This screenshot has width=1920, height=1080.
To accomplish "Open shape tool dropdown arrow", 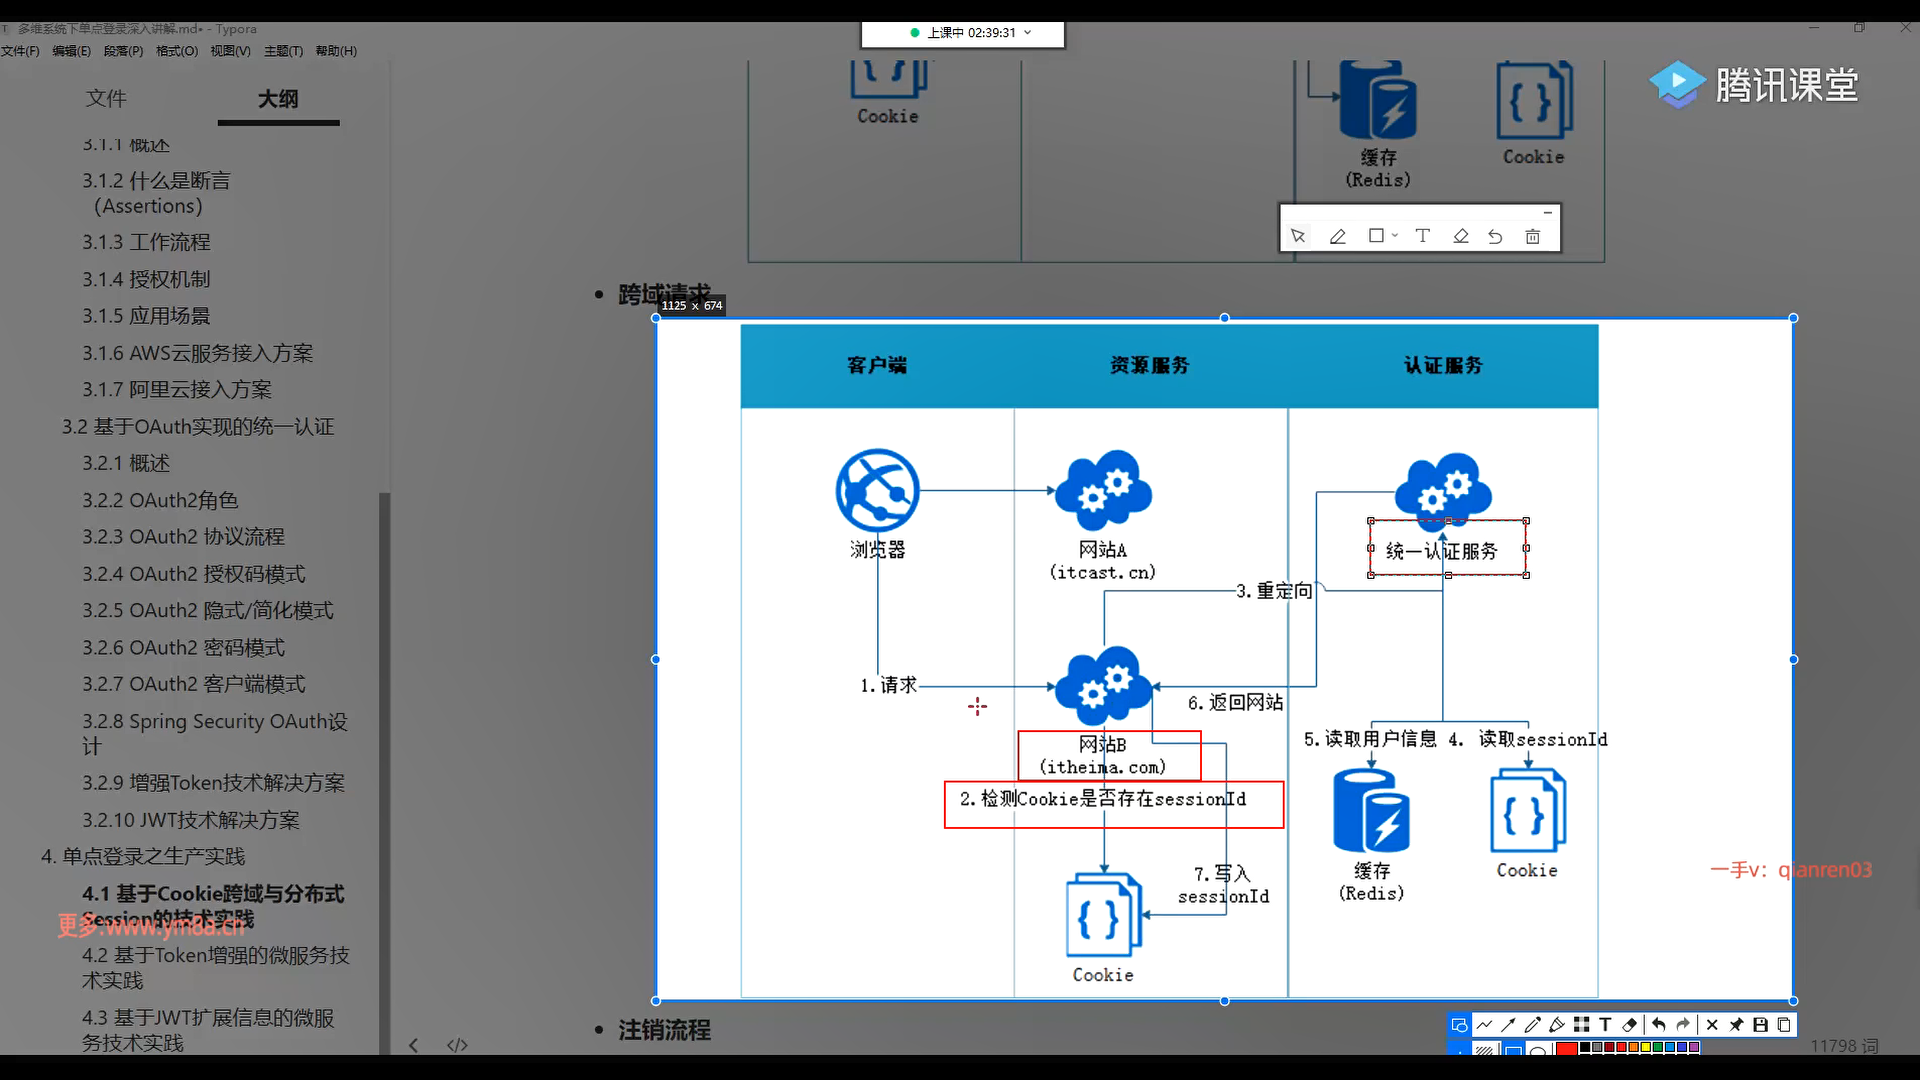I will (x=1395, y=236).
